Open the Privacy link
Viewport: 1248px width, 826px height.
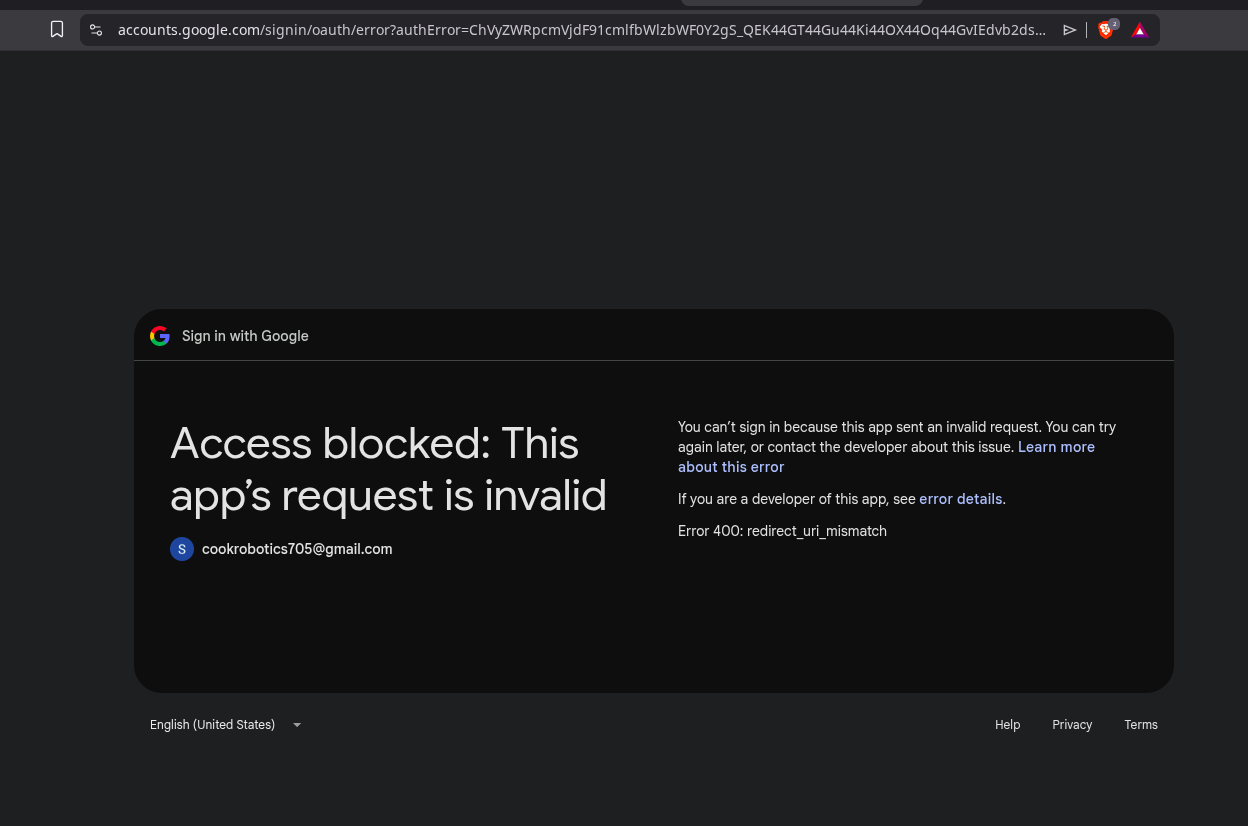tap(1072, 725)
